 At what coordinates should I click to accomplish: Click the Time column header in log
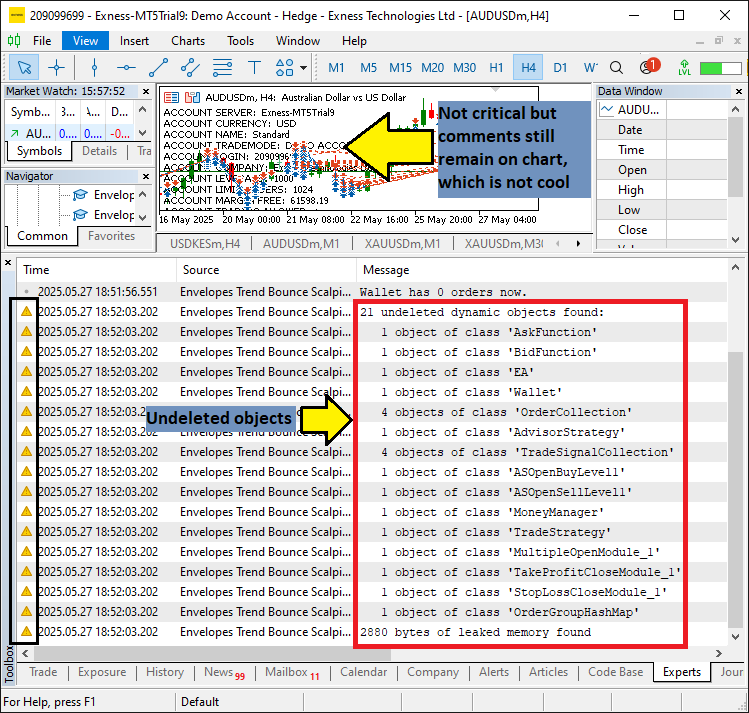point(97,270)
